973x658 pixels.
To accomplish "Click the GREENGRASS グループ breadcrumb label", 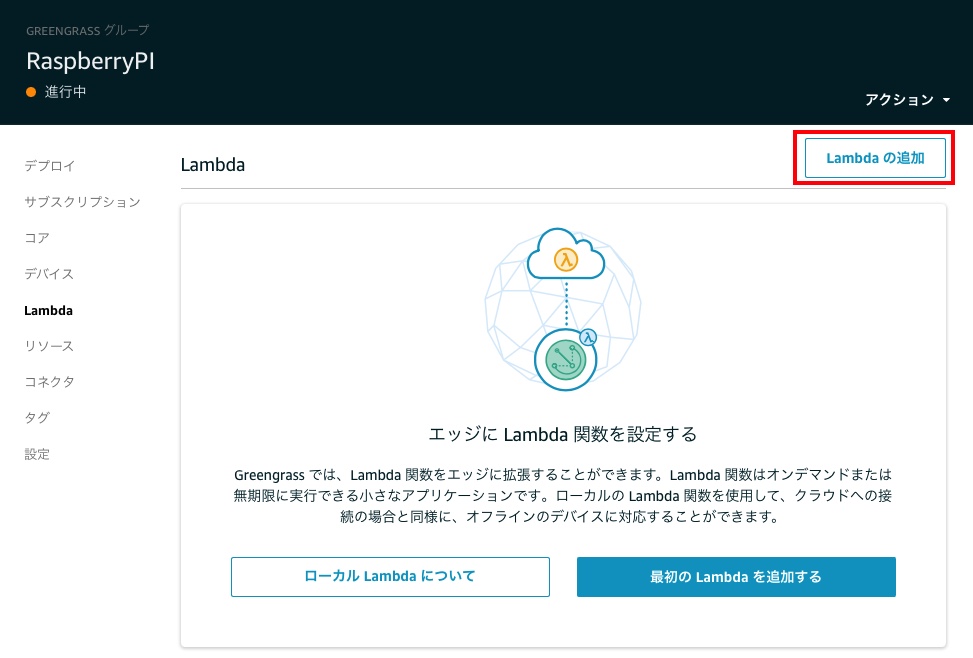I will click(87, 30).
